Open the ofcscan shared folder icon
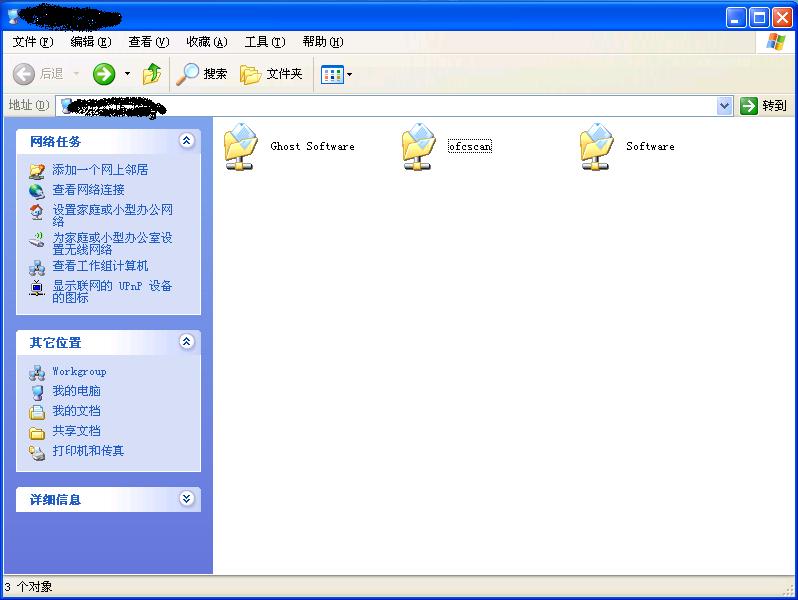Viewport: 798px width, 600px height. pyautogui.click(x=418, y=147)
